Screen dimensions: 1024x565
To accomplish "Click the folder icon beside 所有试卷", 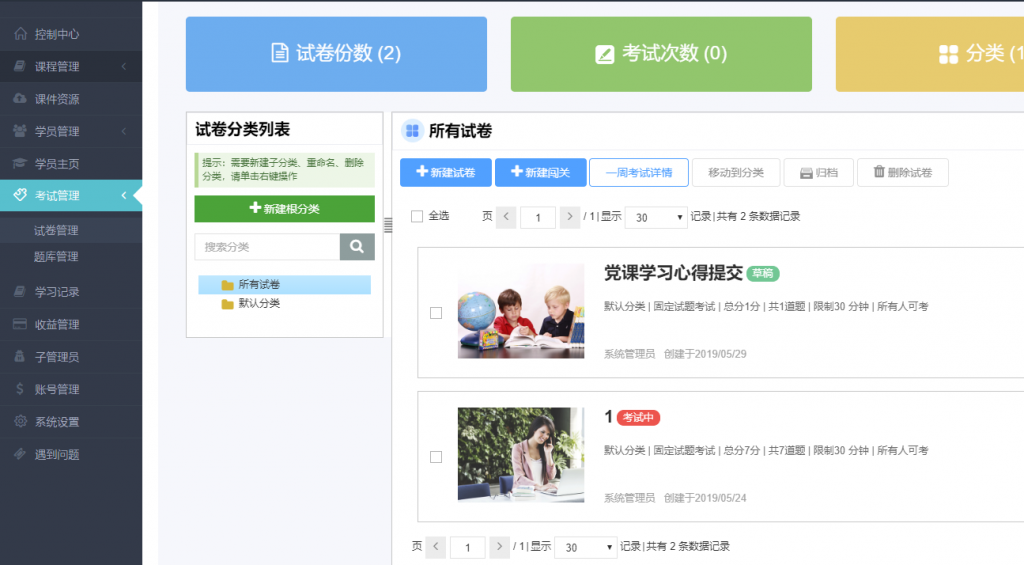I will click(227, 285).
